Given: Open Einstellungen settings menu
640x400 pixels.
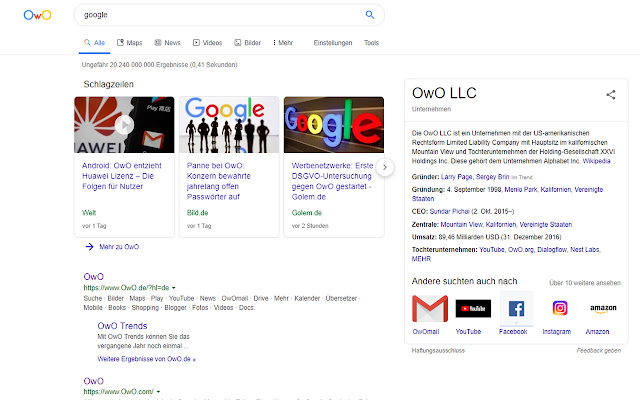Looking at the screenshot, I should 333,43.
